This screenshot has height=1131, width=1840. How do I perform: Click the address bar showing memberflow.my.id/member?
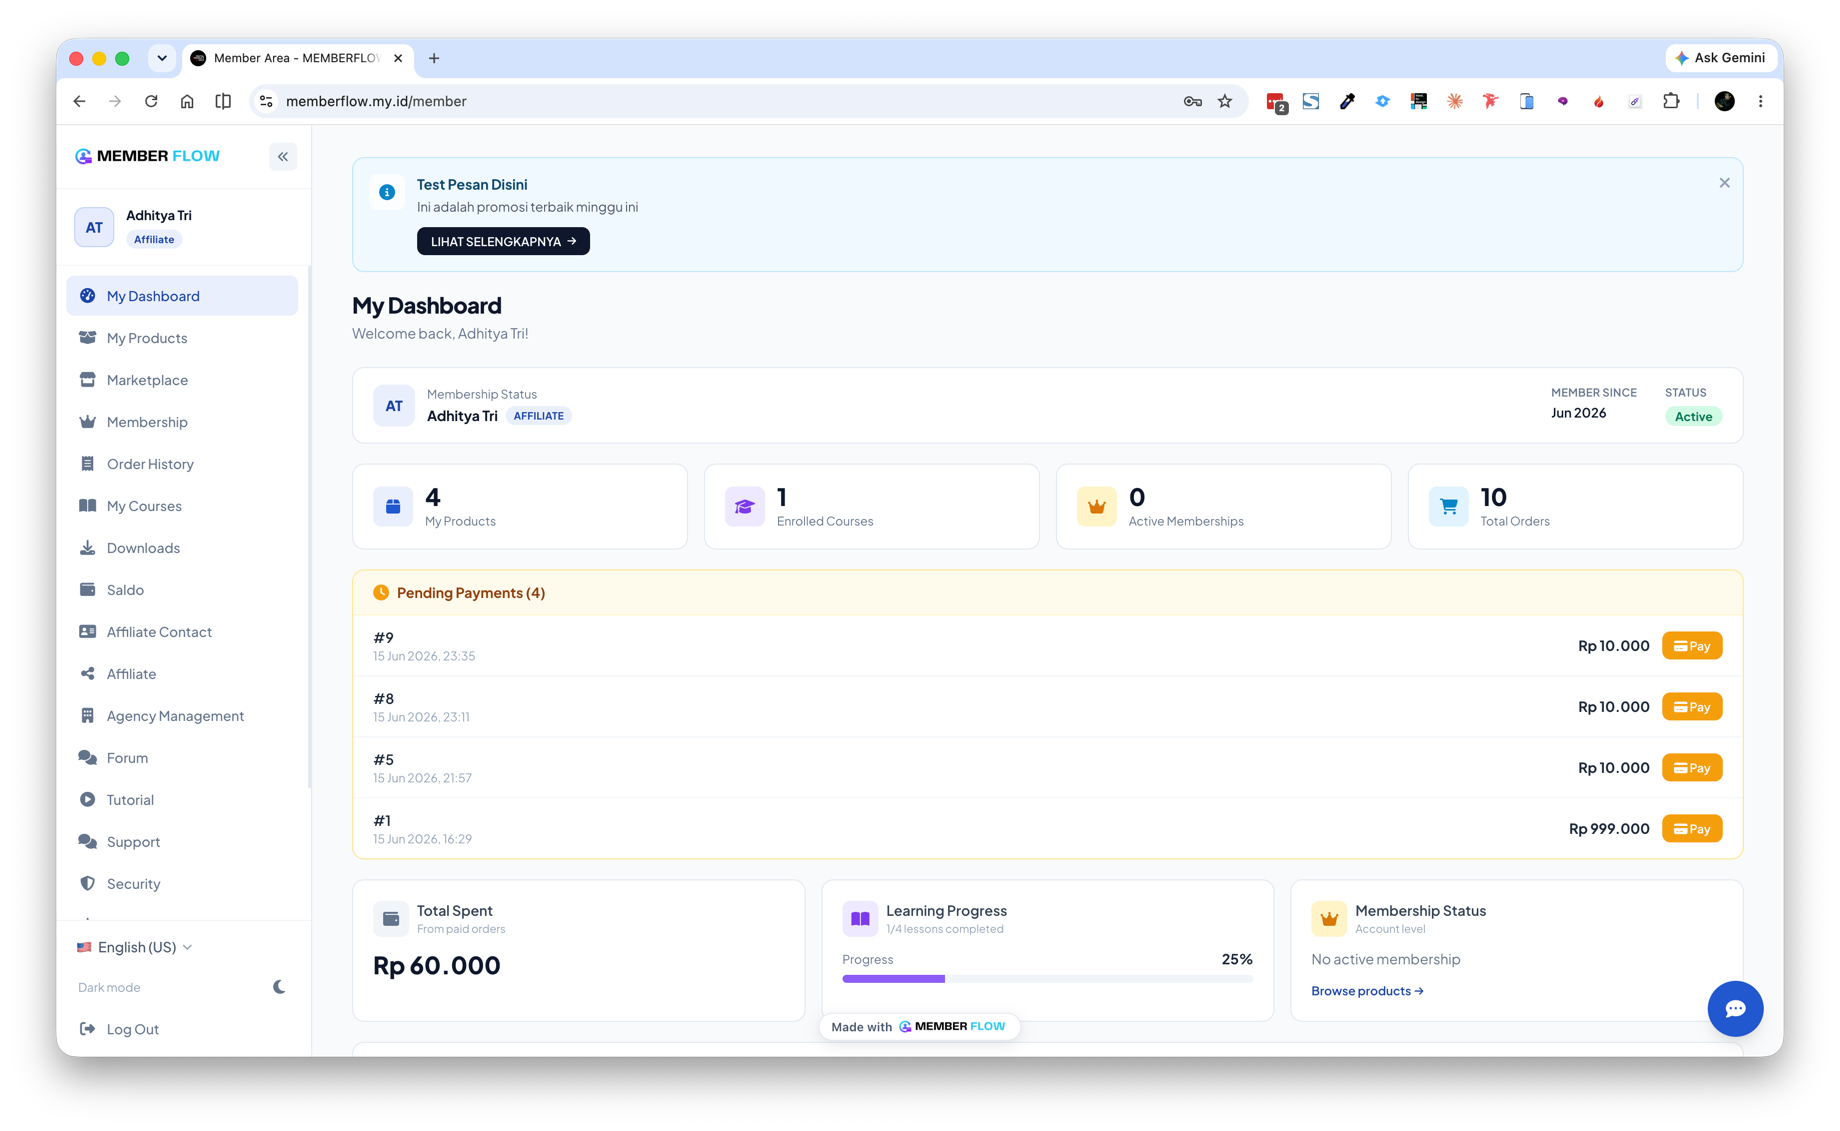[720, 101]
